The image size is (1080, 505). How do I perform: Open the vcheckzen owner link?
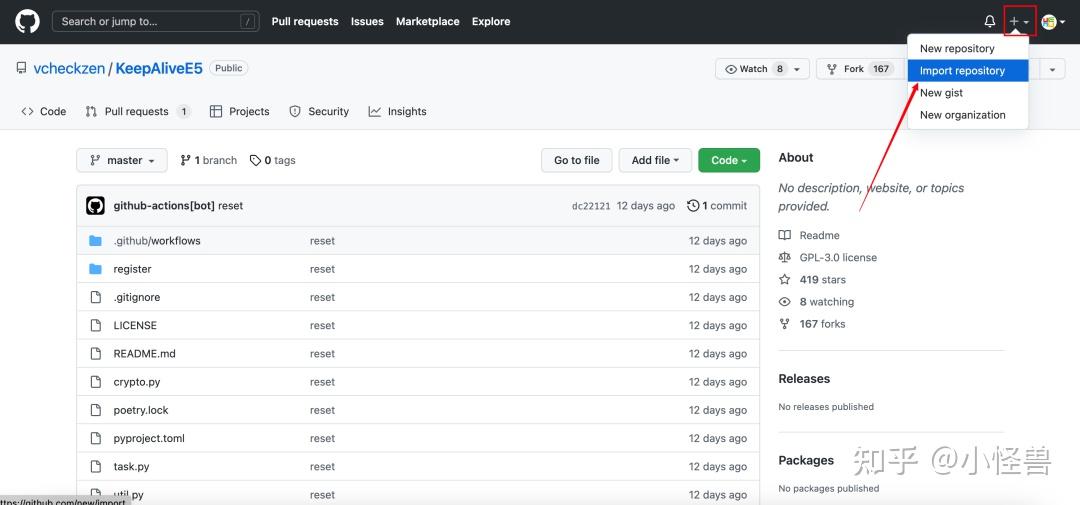(x=69, y=68)
